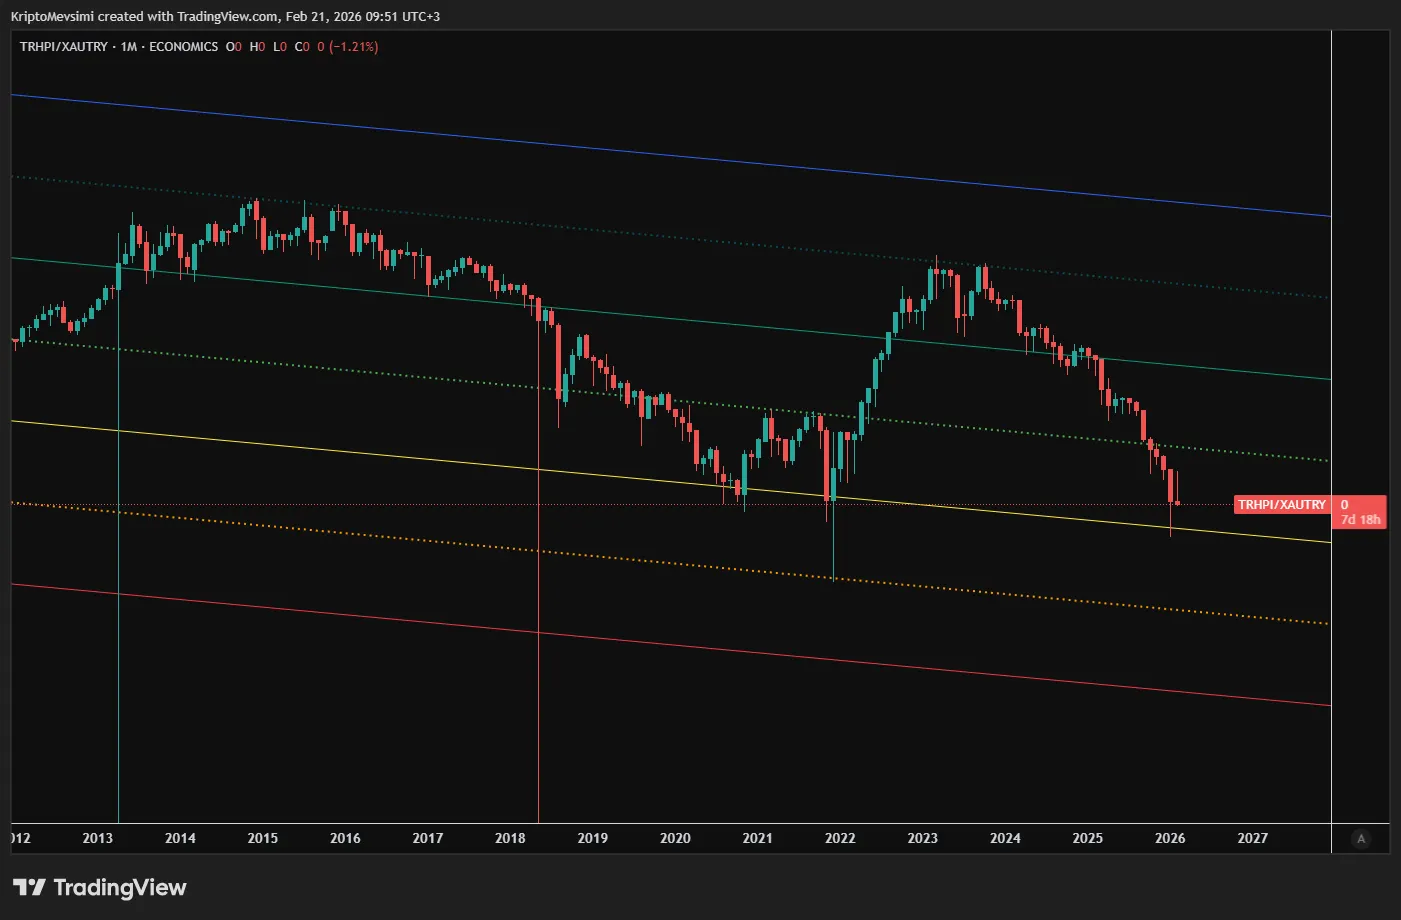The height and width of the screenshot is (920, 1401).
Task: Click the 2016 label on time axis
Action: click(345, 838)
